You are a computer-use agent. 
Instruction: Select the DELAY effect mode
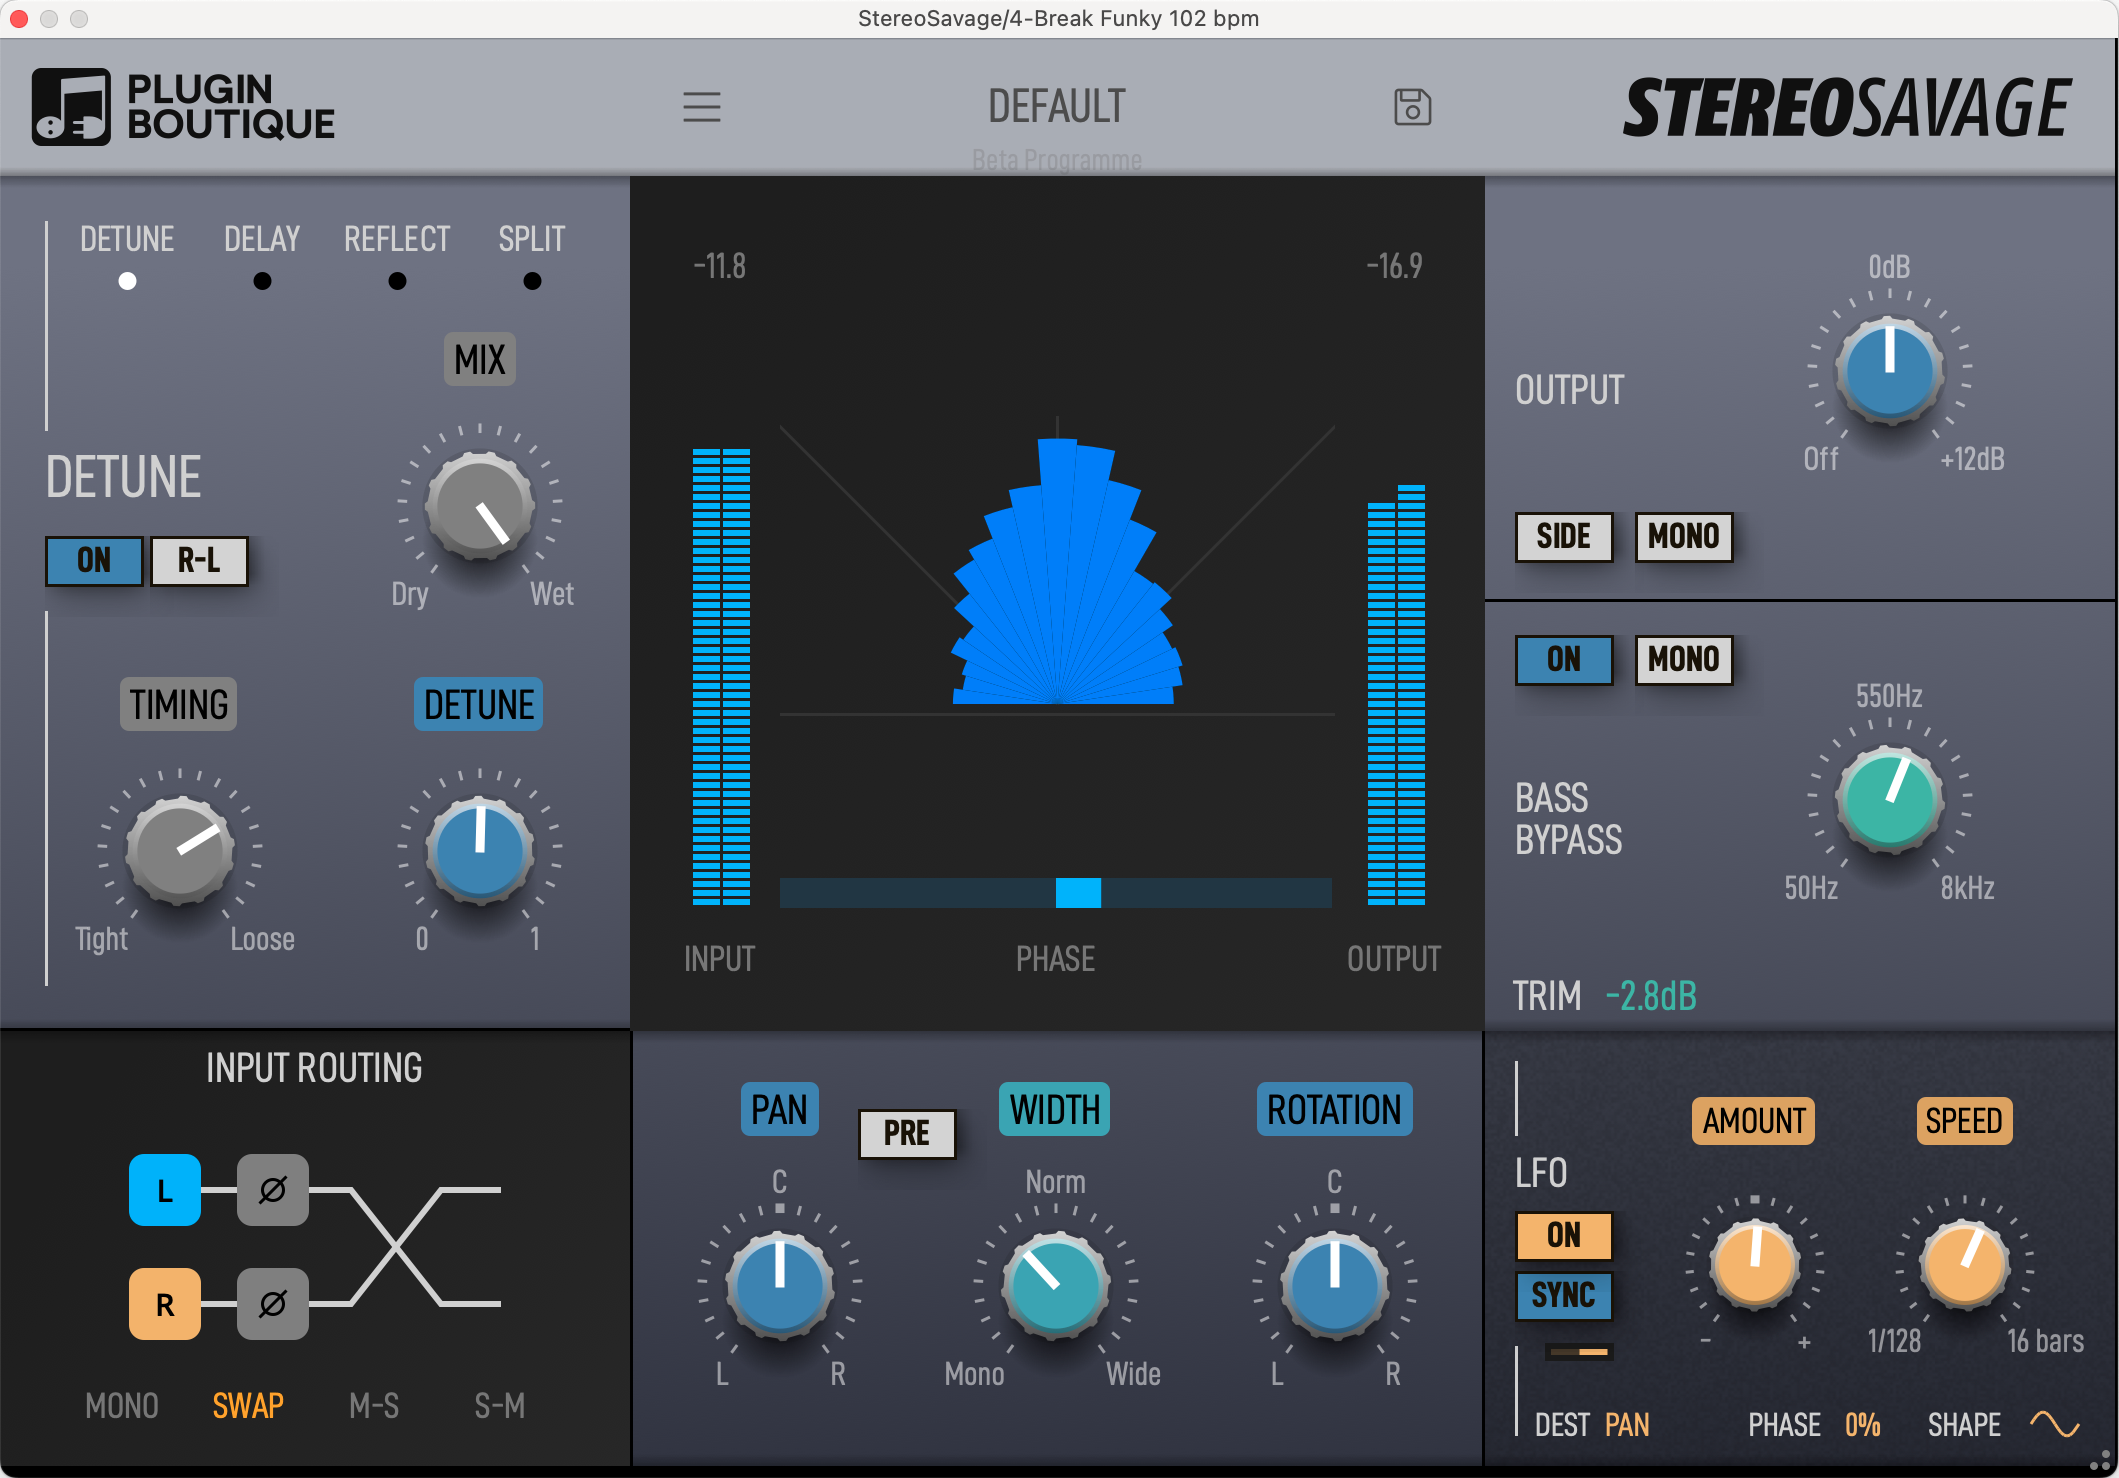tap(262, 281)
